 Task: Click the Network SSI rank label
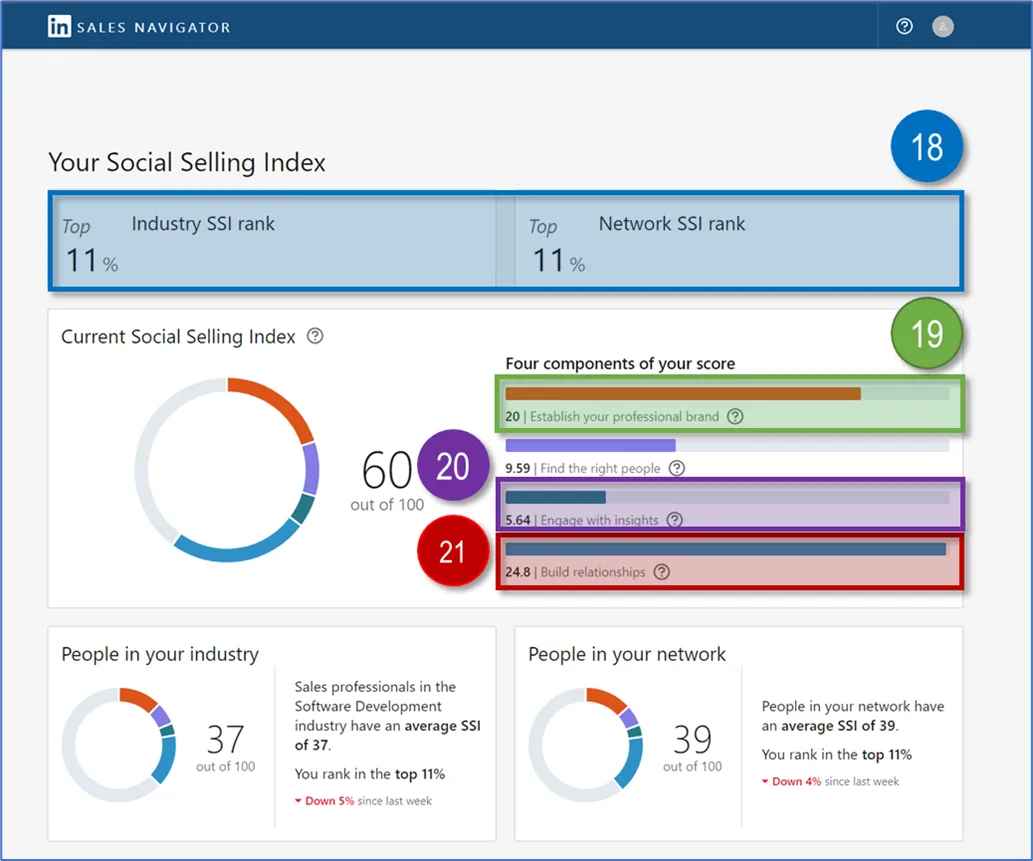672,224
